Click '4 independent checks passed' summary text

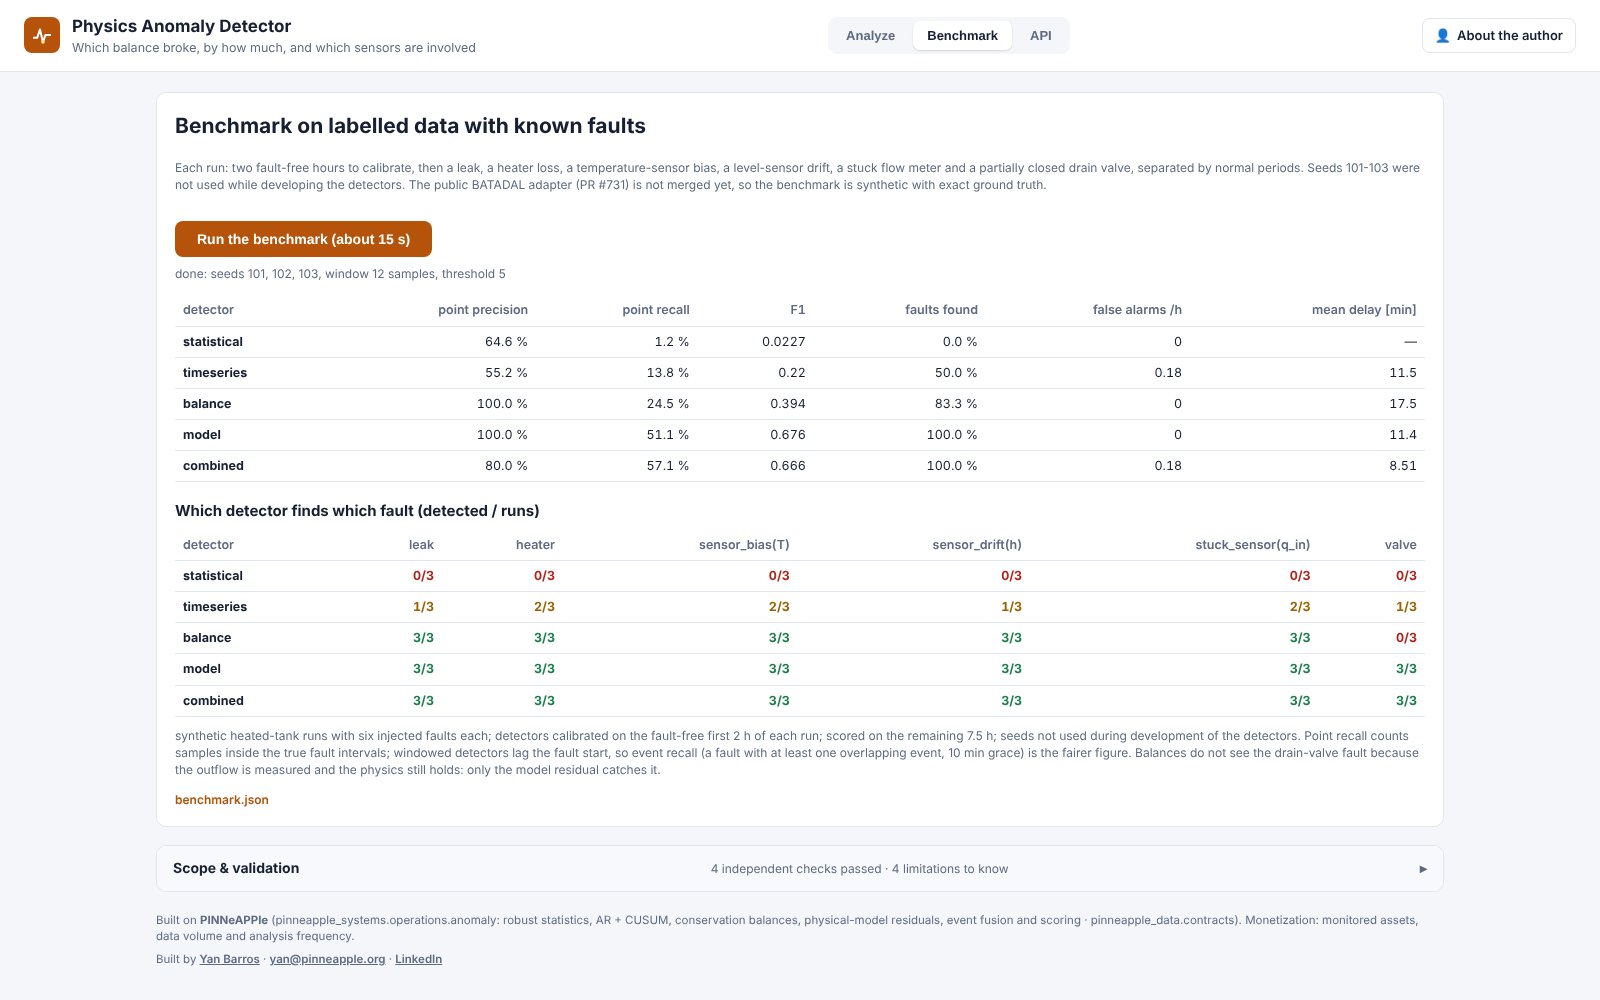[796, 869]
